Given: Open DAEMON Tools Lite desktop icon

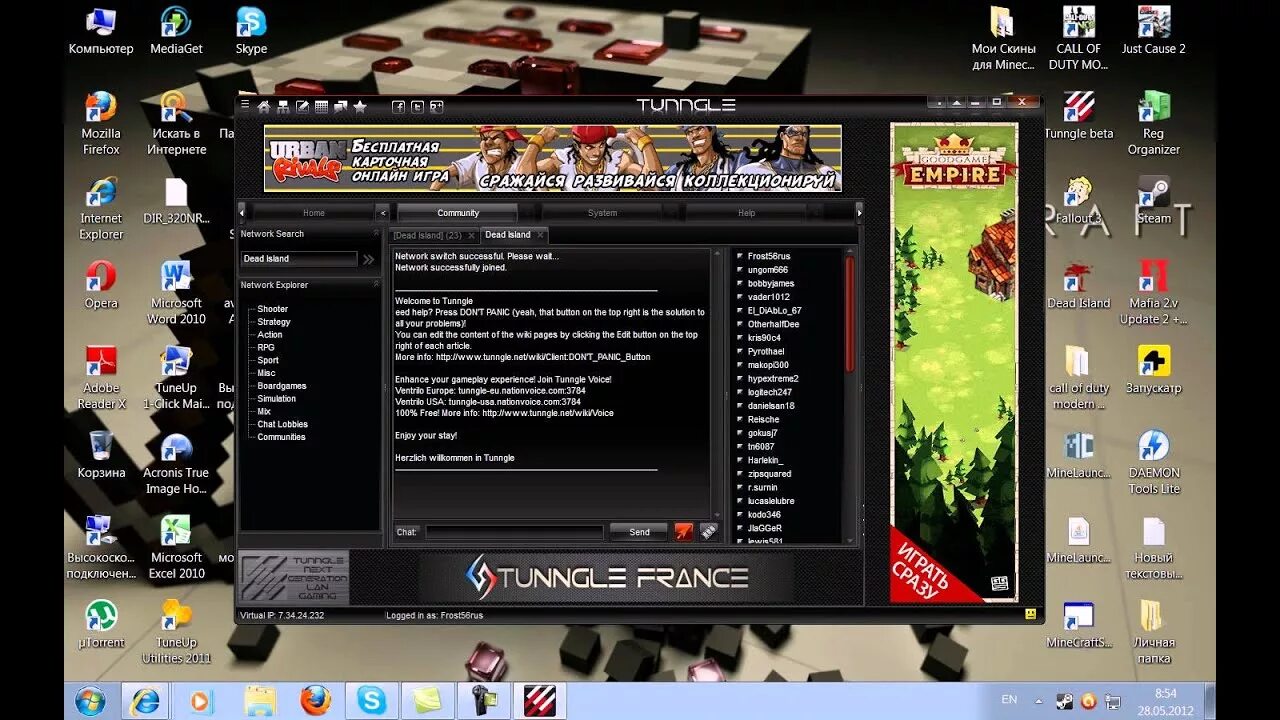Looking at the screenshot, I should [x=1154, y=463].
